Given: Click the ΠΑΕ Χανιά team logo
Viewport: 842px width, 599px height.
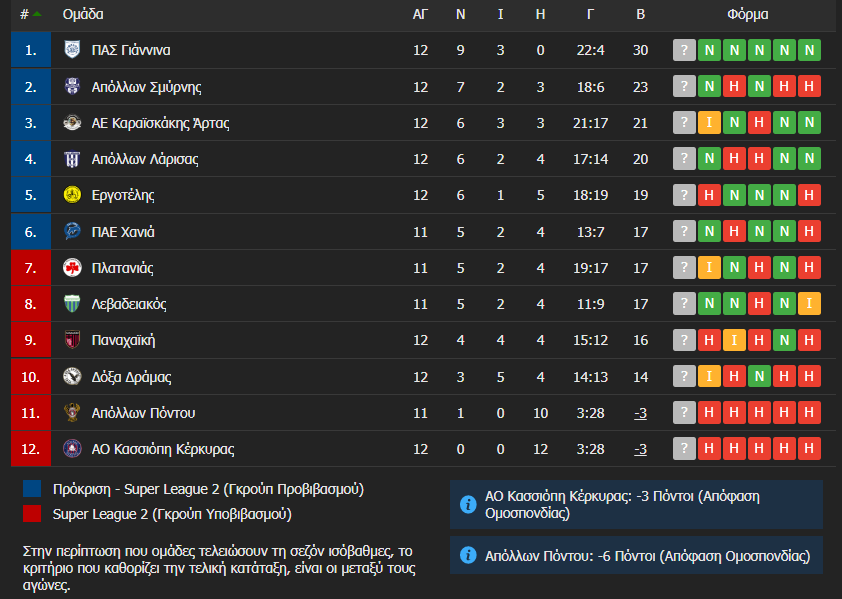Looking at the screenshot, I should (x=72, y=232).
